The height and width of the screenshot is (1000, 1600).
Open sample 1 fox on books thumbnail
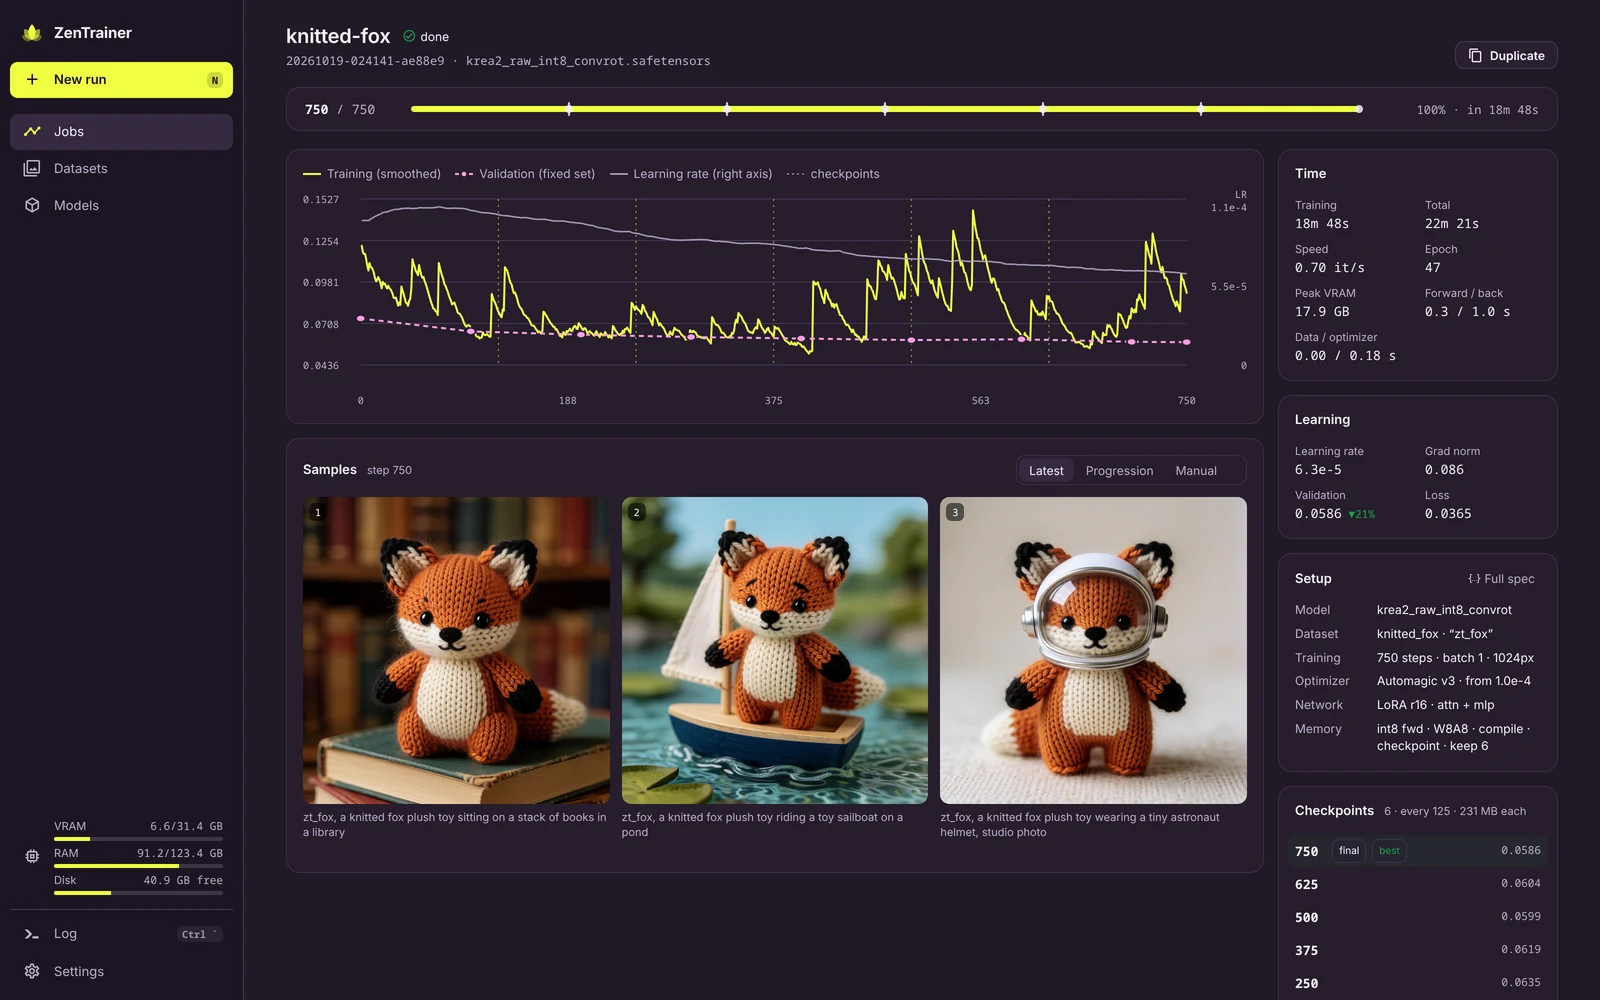[x=456, y=650]
